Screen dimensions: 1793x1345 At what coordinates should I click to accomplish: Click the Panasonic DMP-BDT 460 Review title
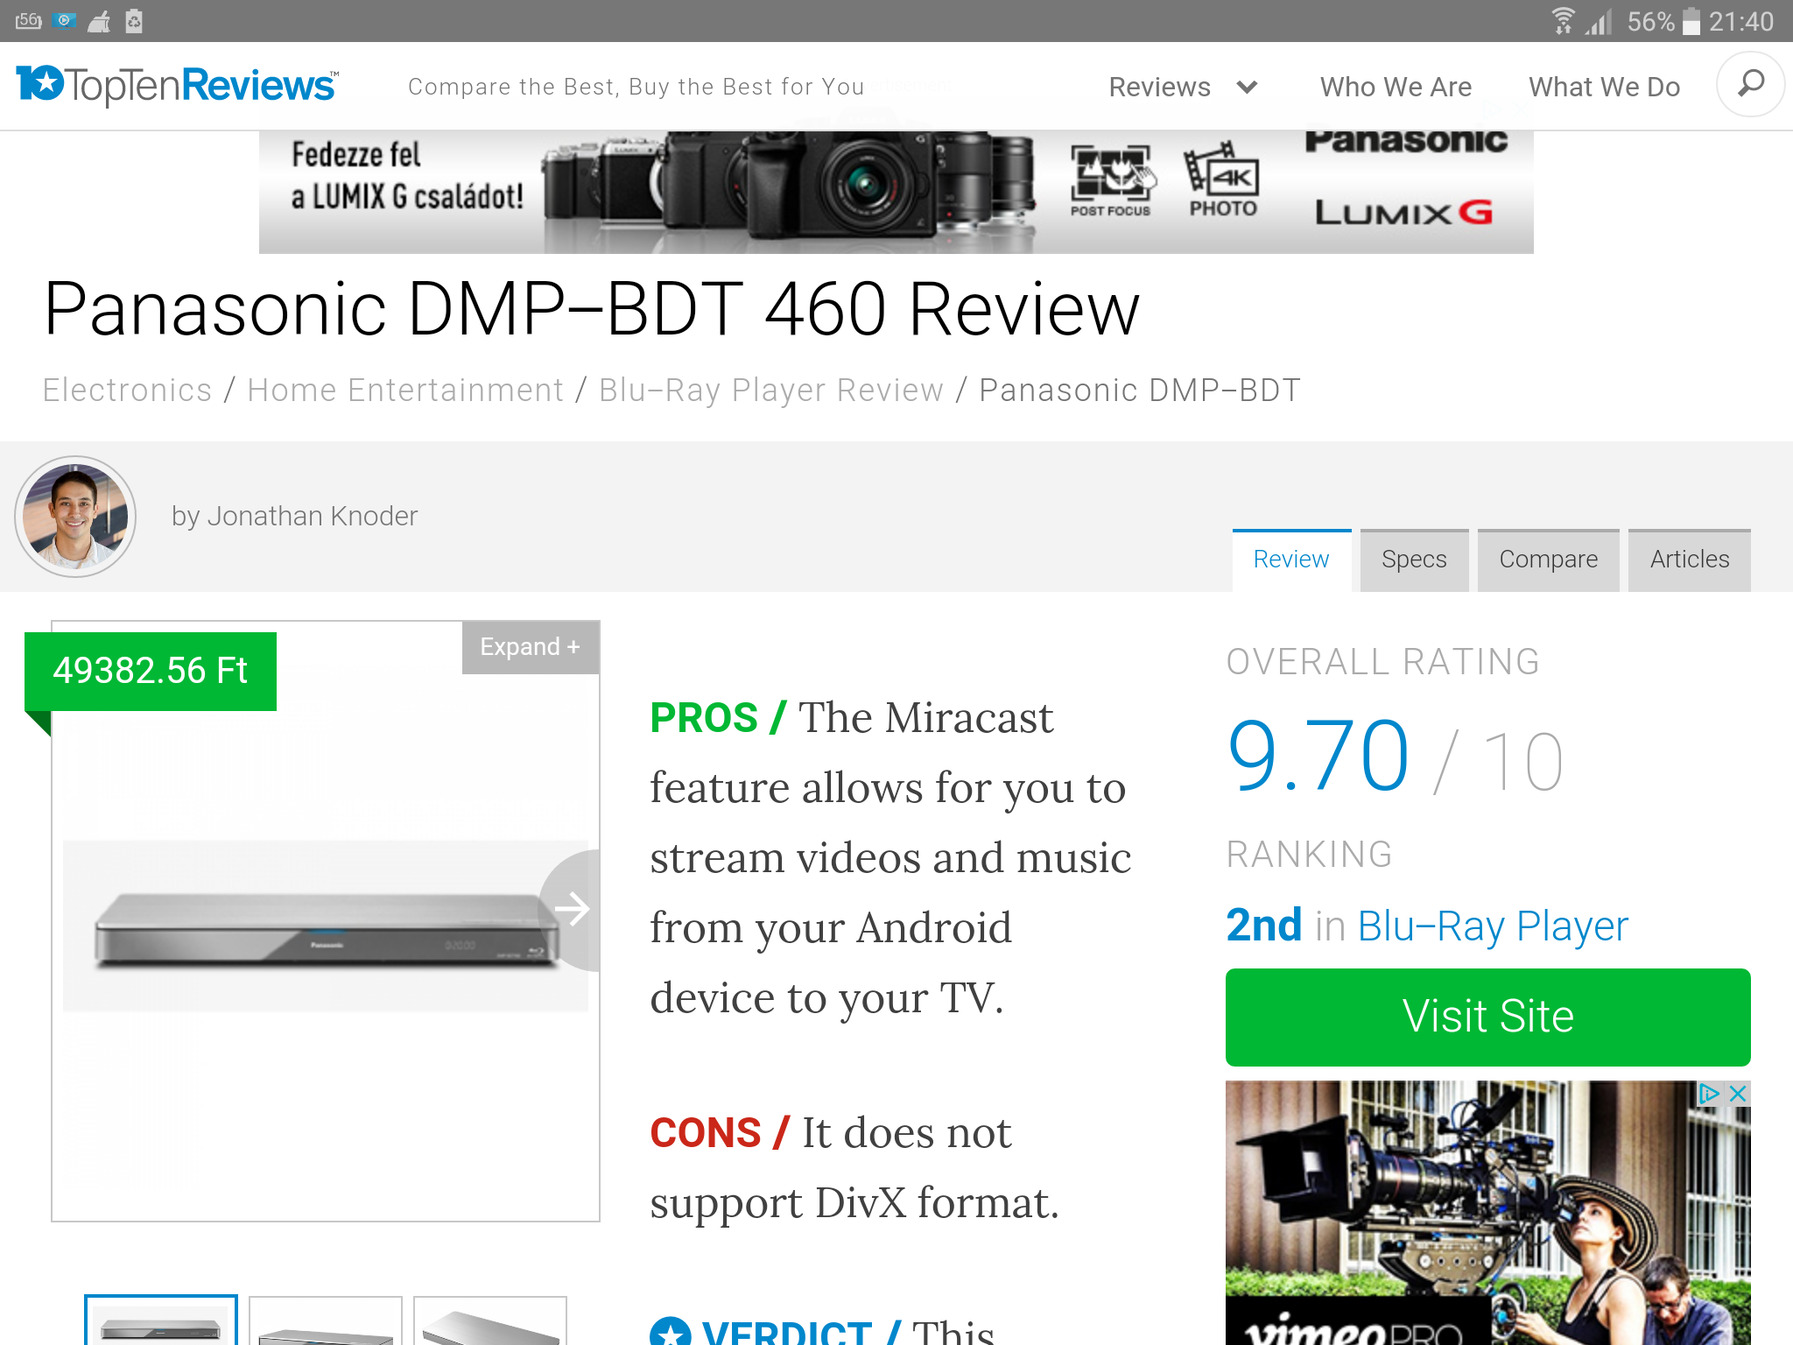[592, 309]
